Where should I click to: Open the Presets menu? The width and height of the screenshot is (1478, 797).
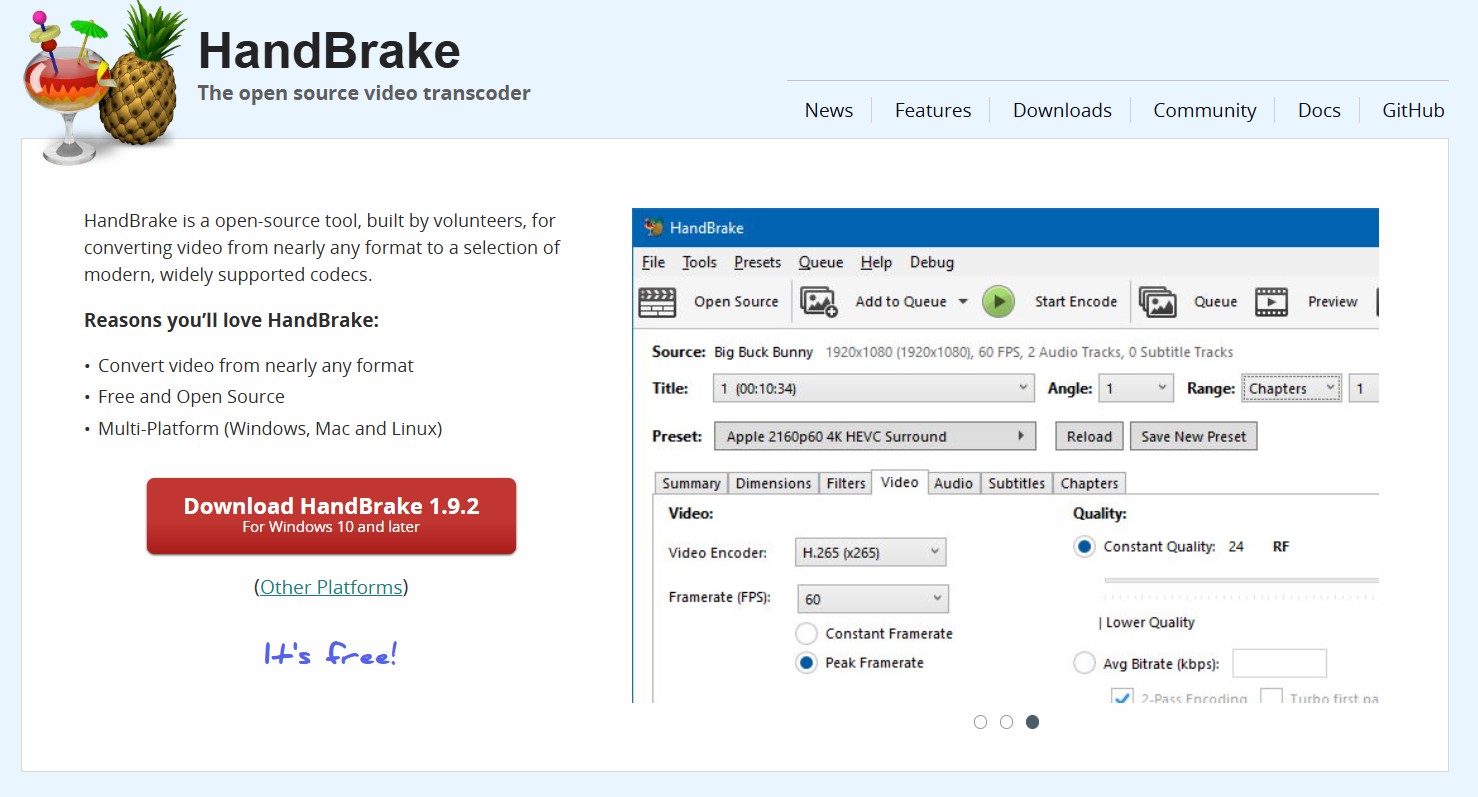coord(757,262)
